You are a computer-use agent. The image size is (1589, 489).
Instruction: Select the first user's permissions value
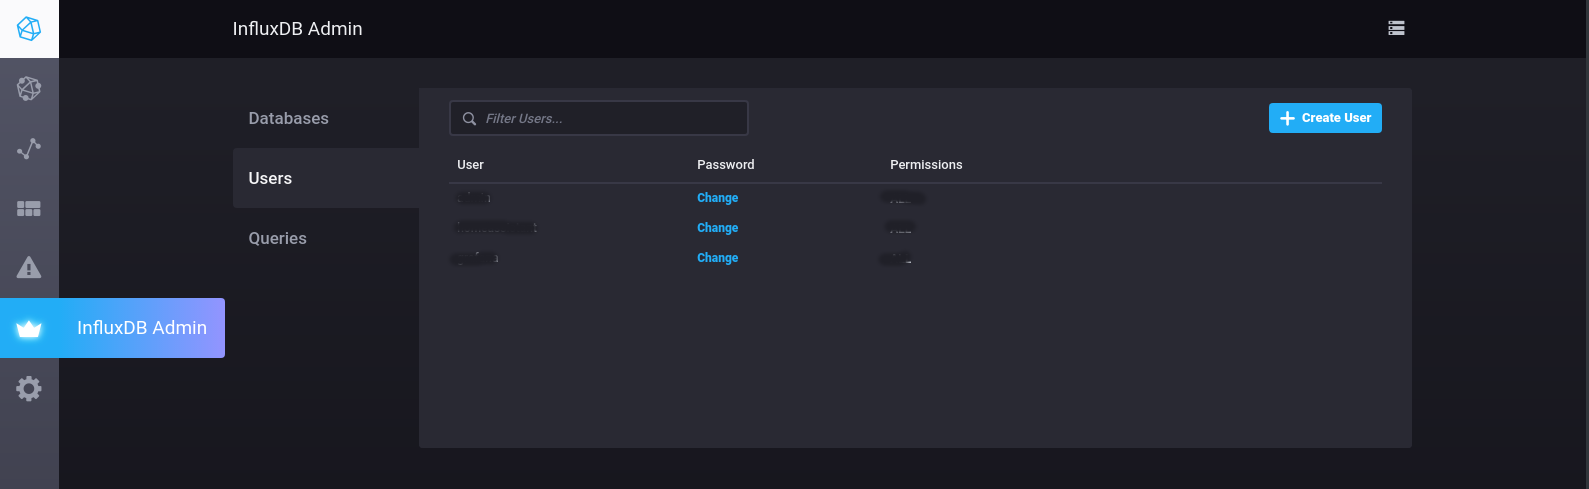pos(905,198)
